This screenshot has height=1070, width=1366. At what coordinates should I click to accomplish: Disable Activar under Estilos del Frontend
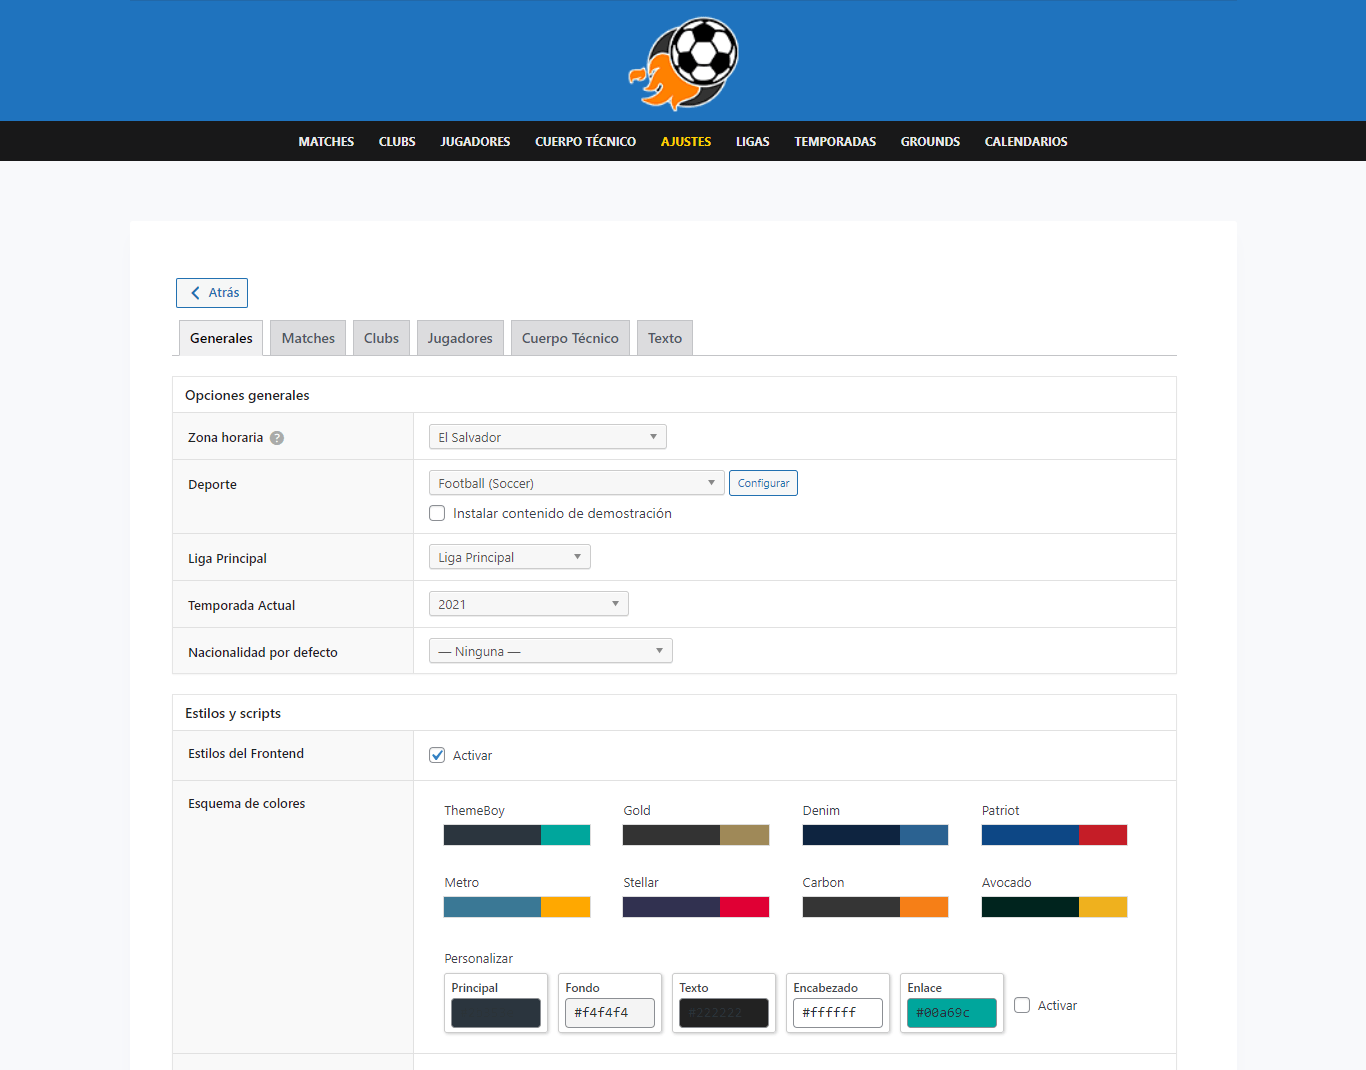pyautogui.click(x=437, y=755)
